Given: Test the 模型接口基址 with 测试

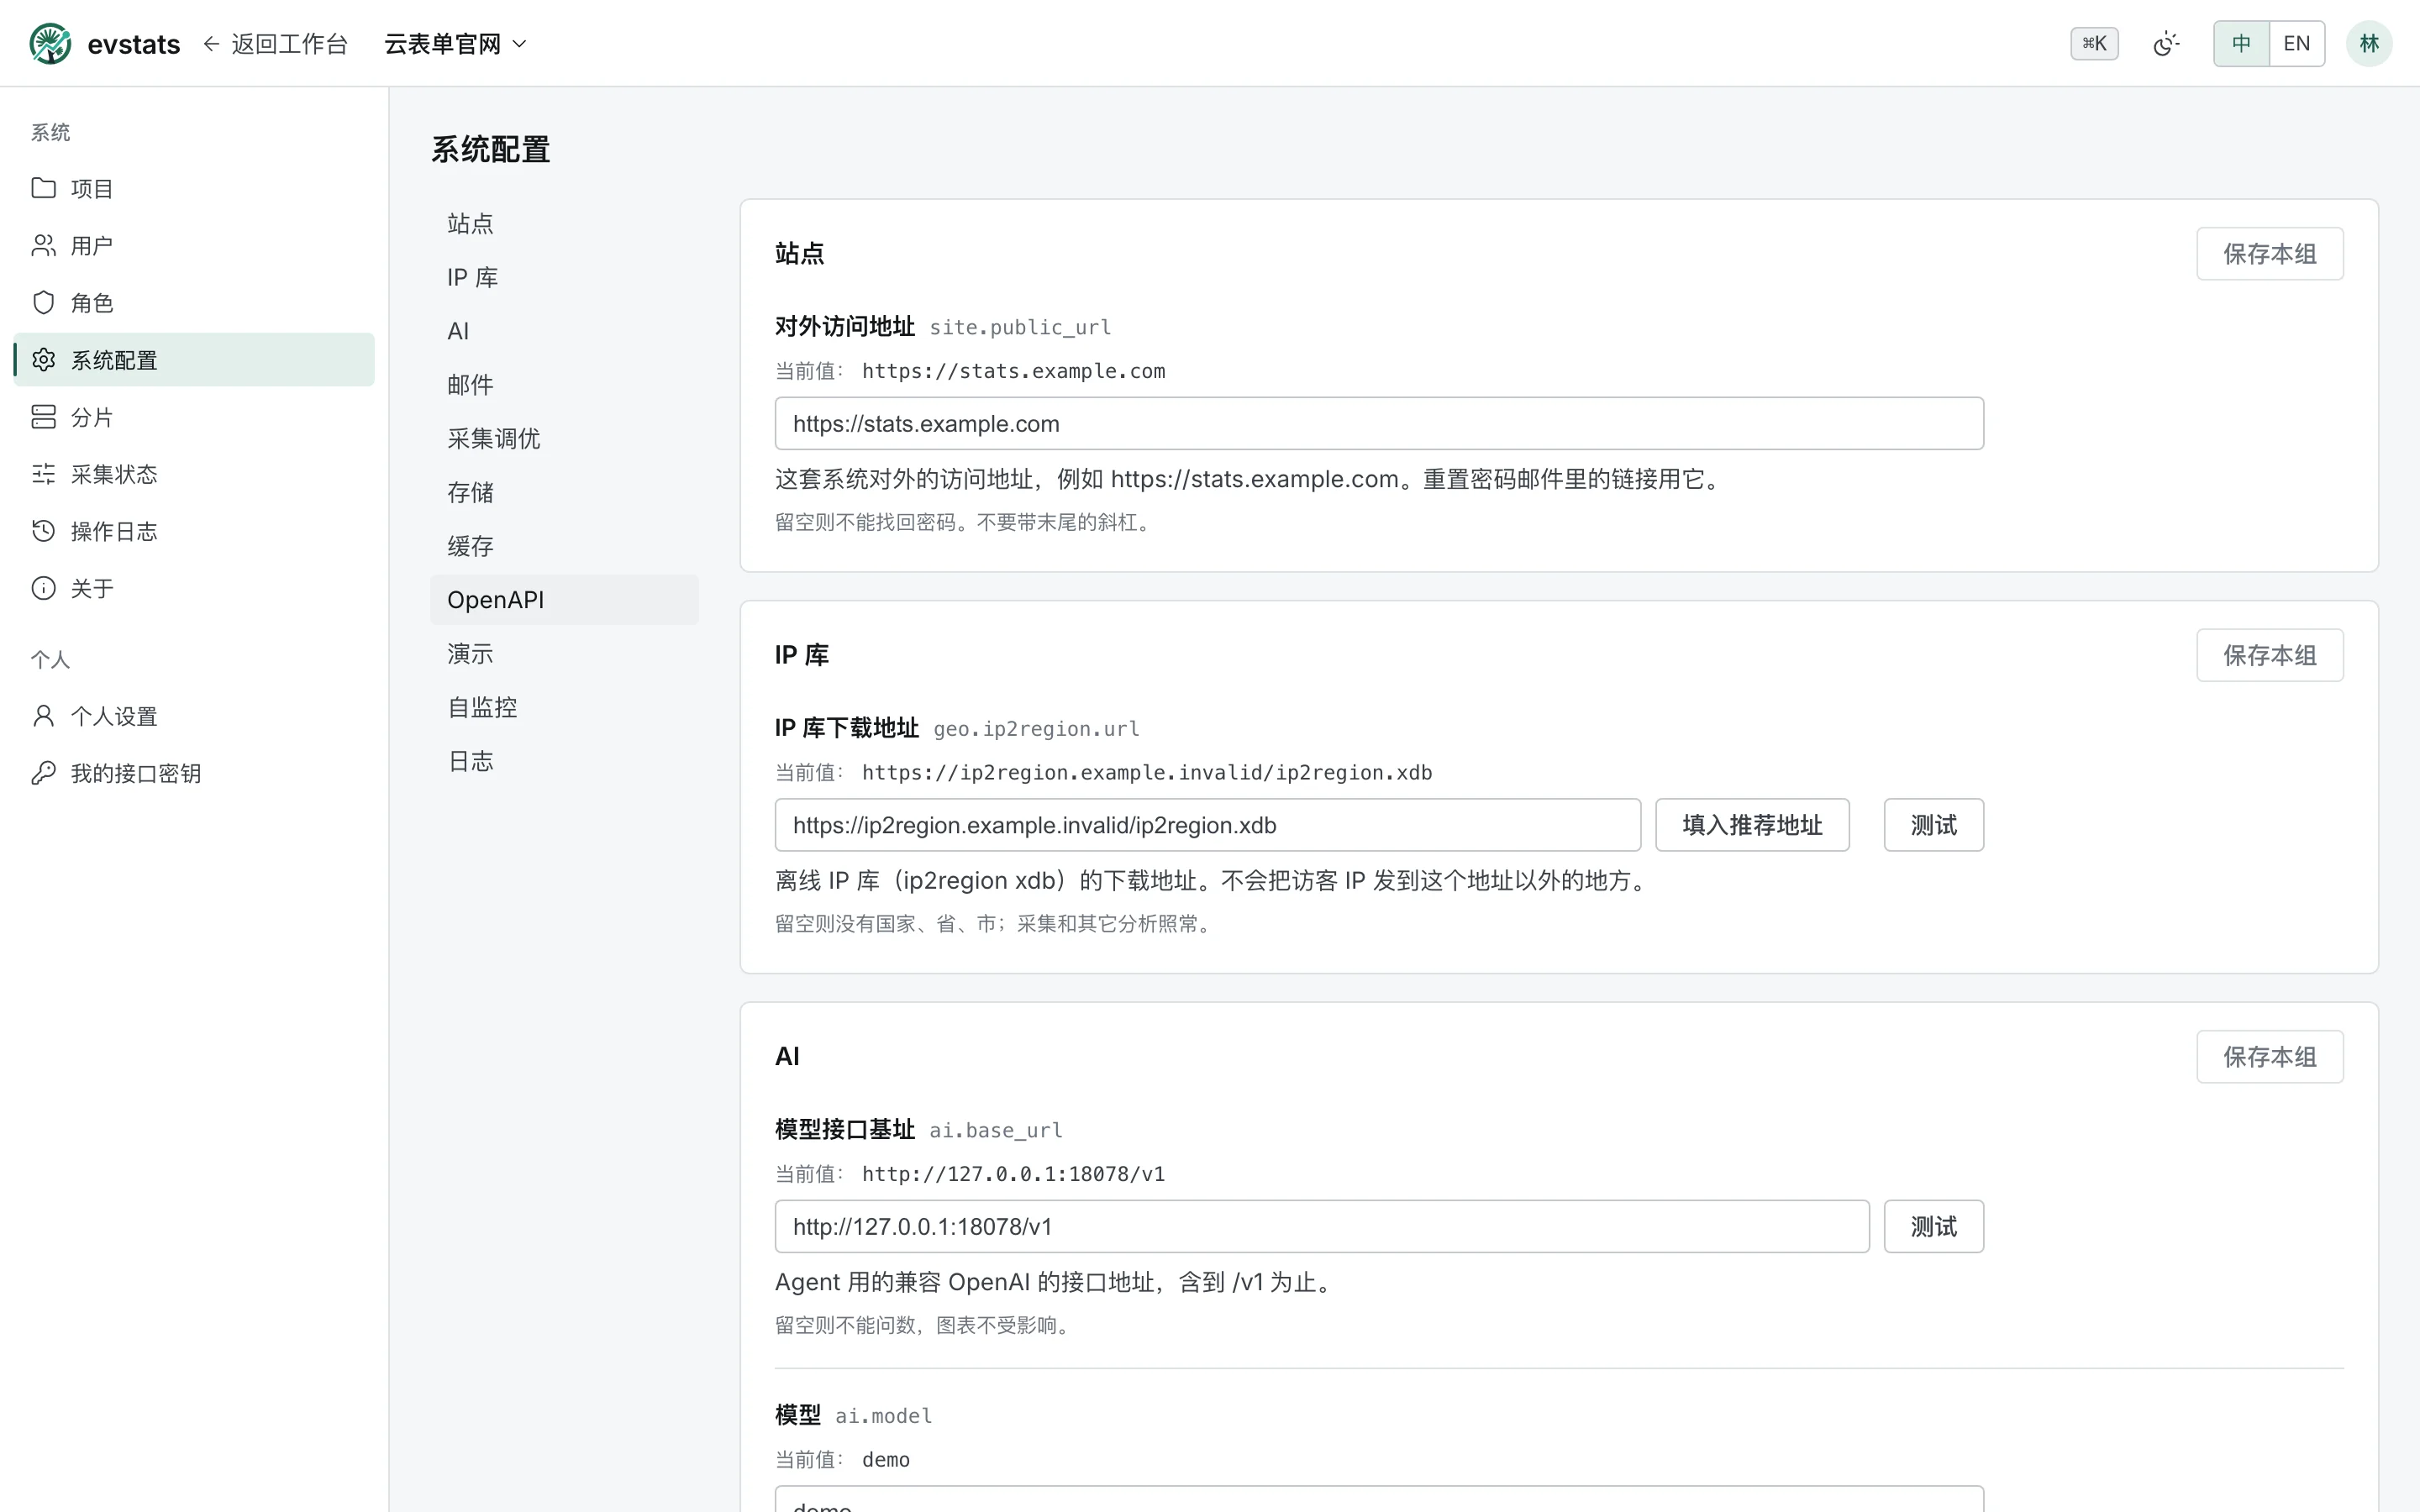Looking at the screenshot, I should (x=1933, y=1226).
